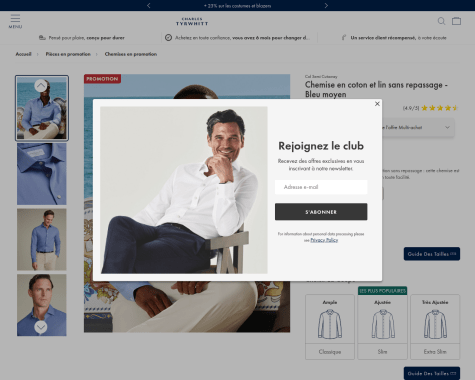The width and height of the screenshot is (475, 380).
Task: Click 'Achetez en toute confiance' text
Action: click(x=203, y=38)
